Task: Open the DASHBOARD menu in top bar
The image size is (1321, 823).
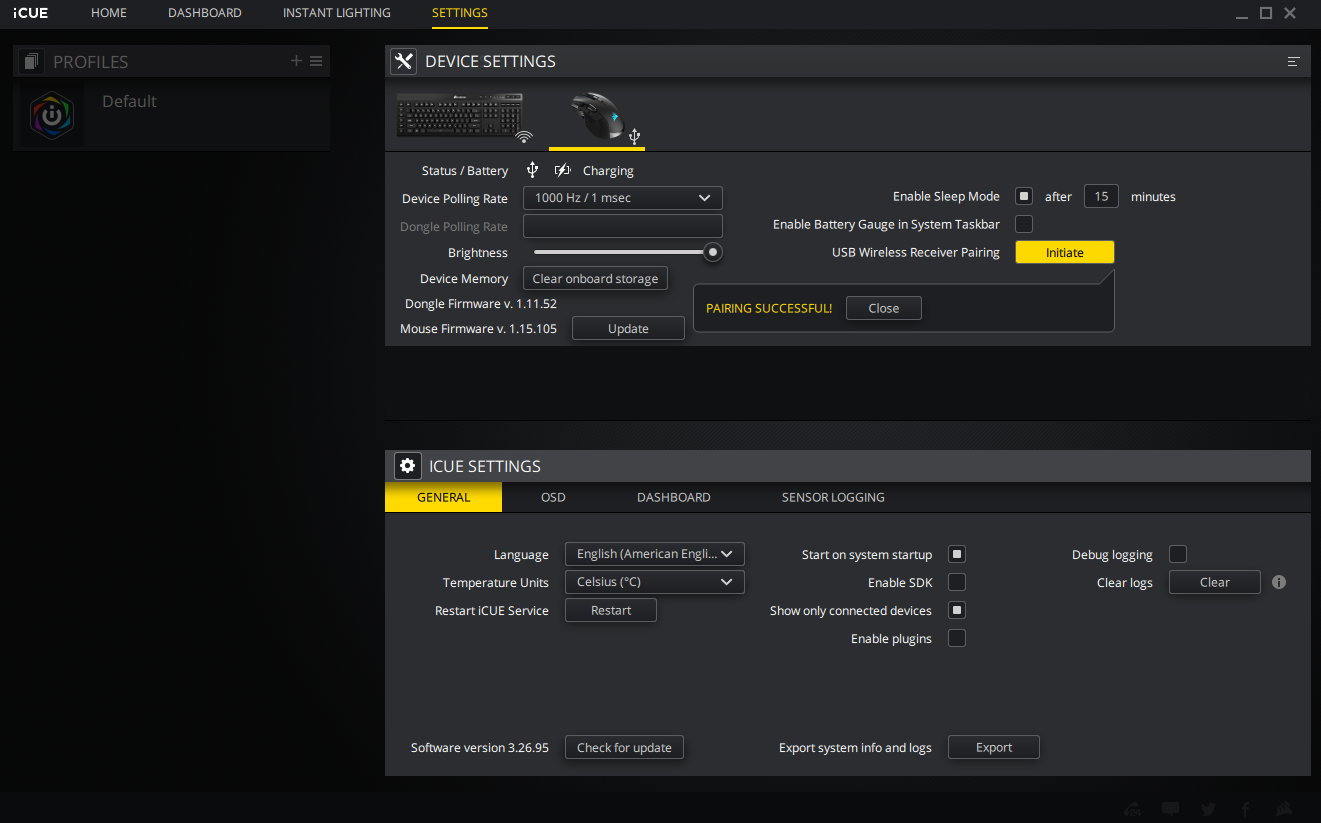Action: (205, 13)
